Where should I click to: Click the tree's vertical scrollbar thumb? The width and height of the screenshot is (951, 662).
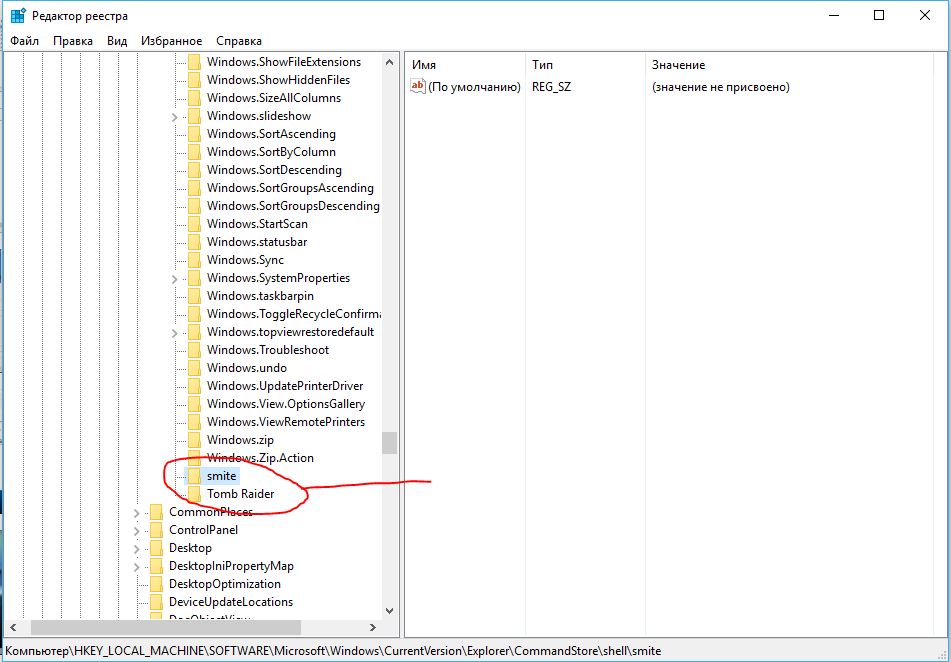(x=390, y=442)
